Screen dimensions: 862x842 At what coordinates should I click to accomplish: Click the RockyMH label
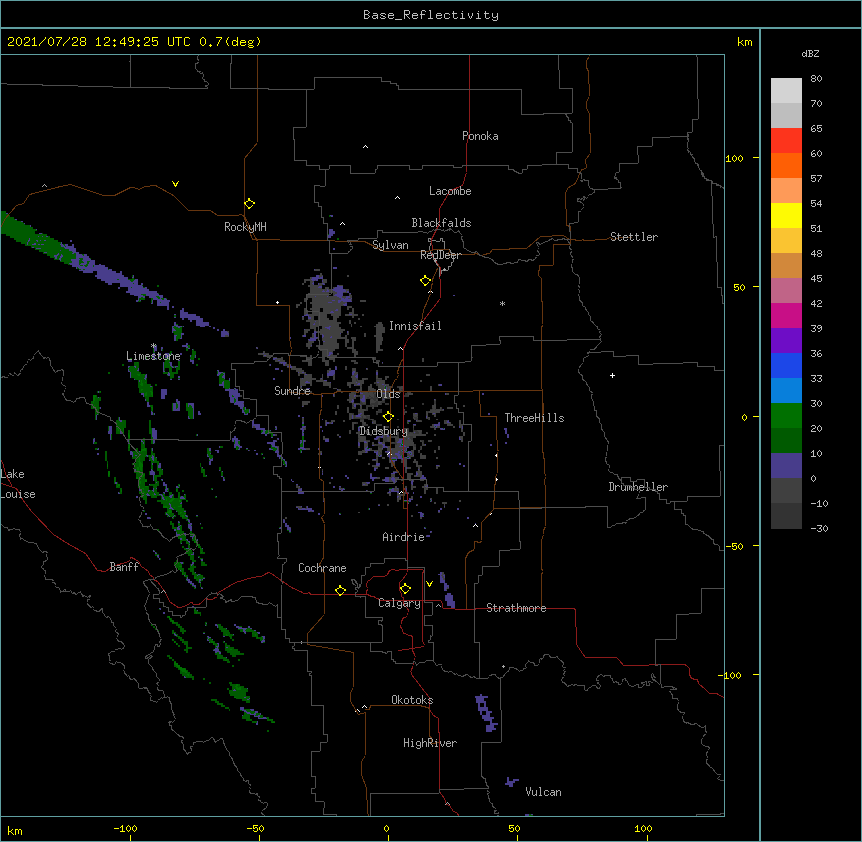tap(245, 227)
